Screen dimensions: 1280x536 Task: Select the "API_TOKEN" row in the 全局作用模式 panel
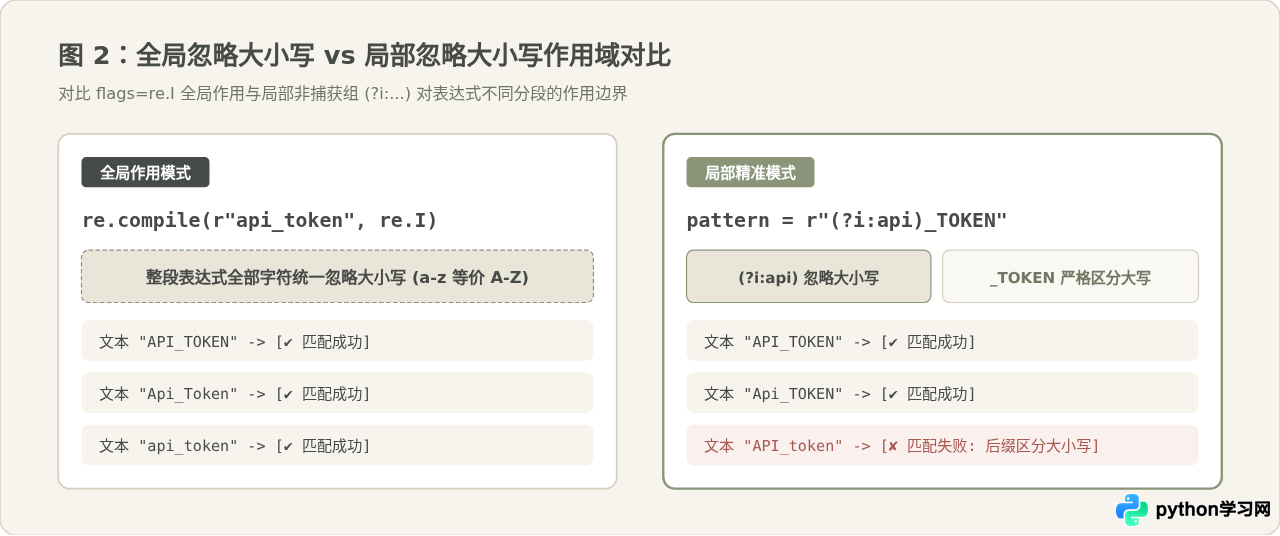coord(337,341)
